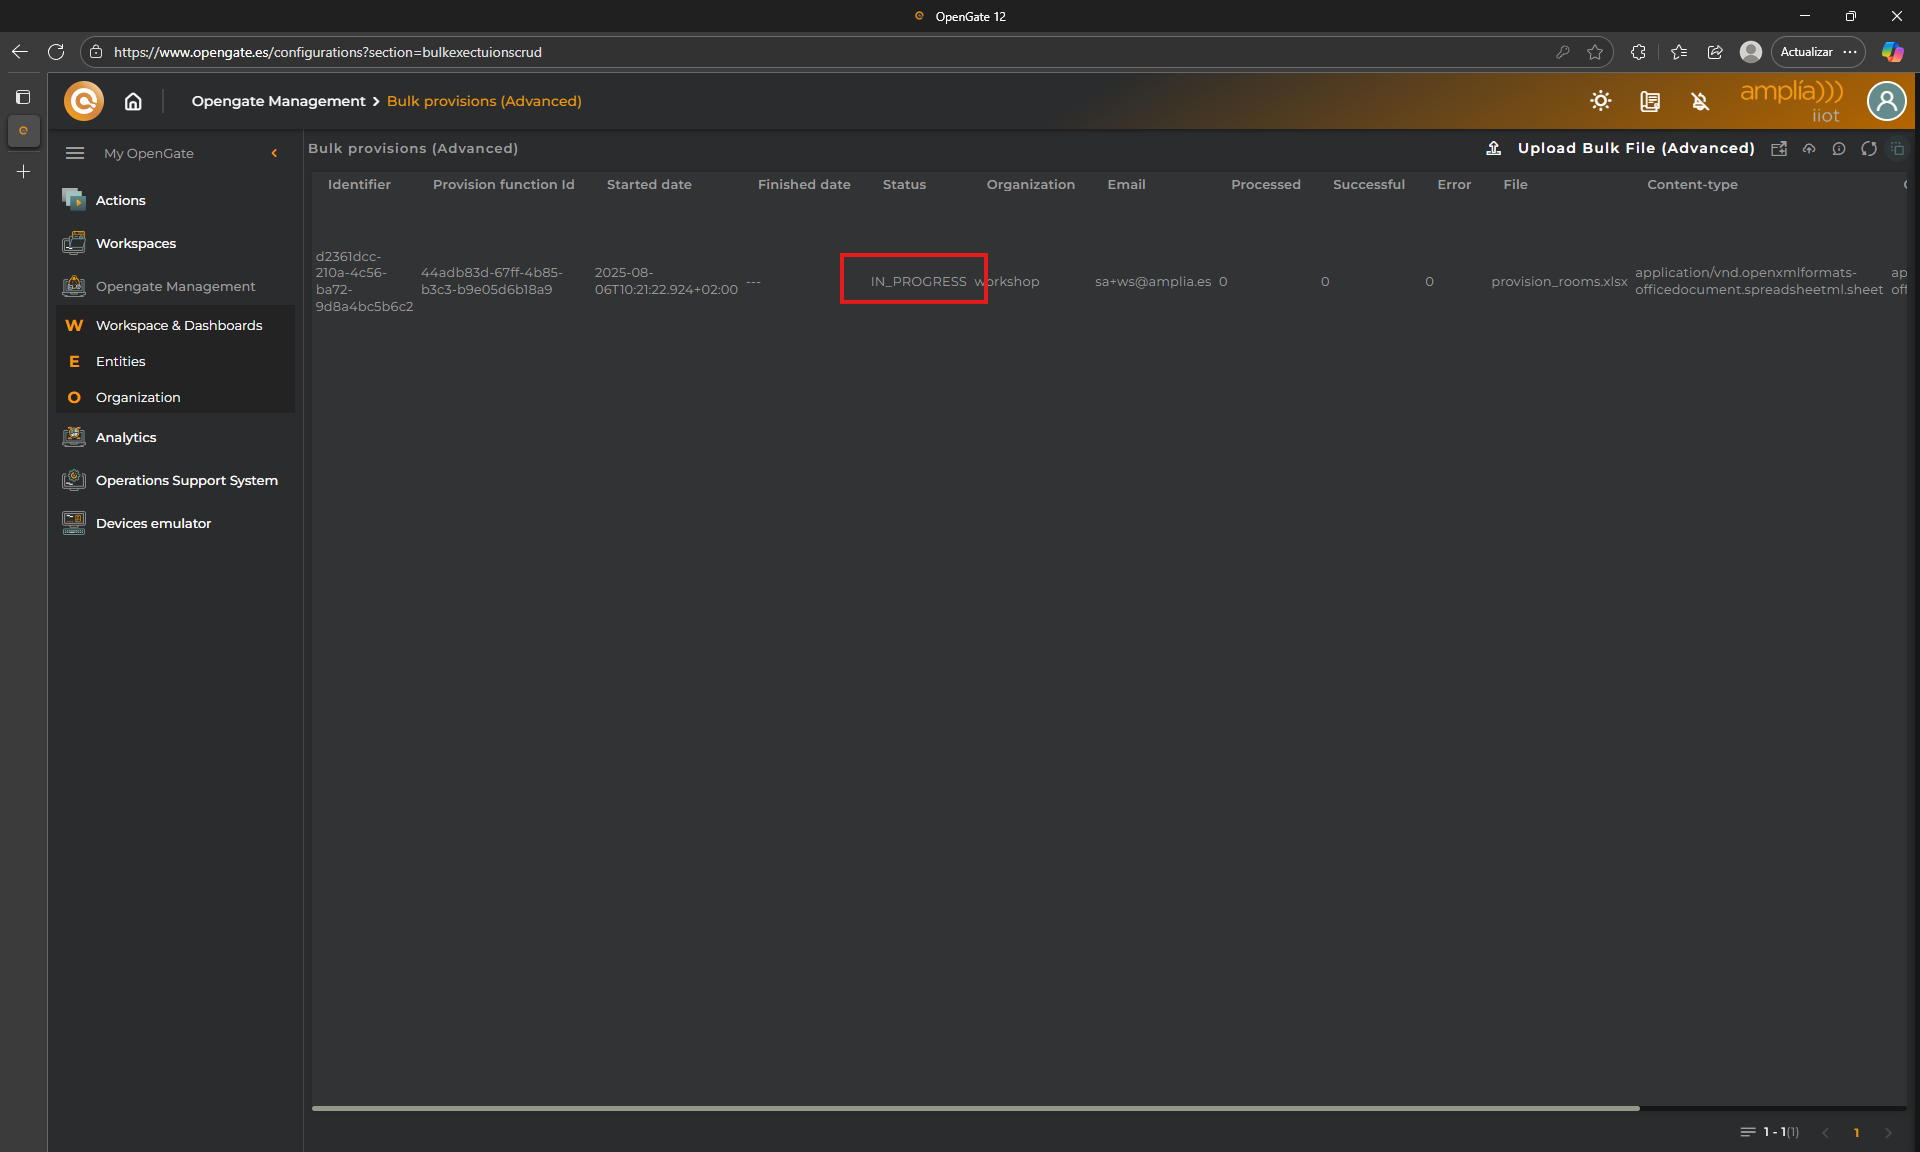The width and height of the screenshot is (1920, 1152).
Task: Toggle light theme with the sun icon
Action: [x=1600, y=101]
